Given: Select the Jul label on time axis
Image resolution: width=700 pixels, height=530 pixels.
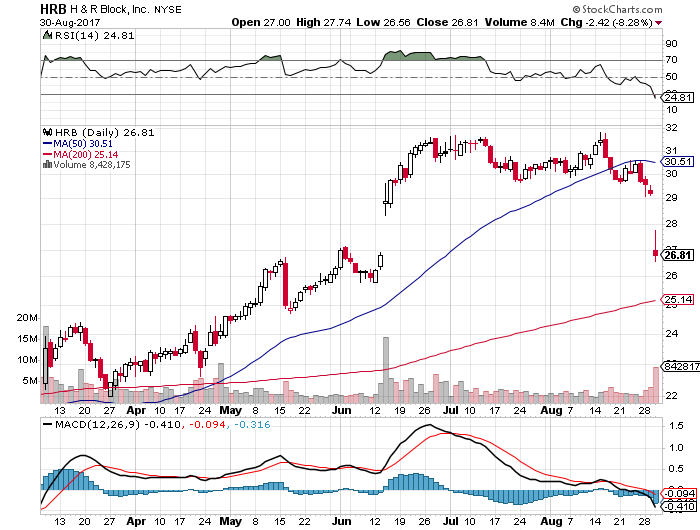Looking at the screenshot, I should click(x=453, y=410).
